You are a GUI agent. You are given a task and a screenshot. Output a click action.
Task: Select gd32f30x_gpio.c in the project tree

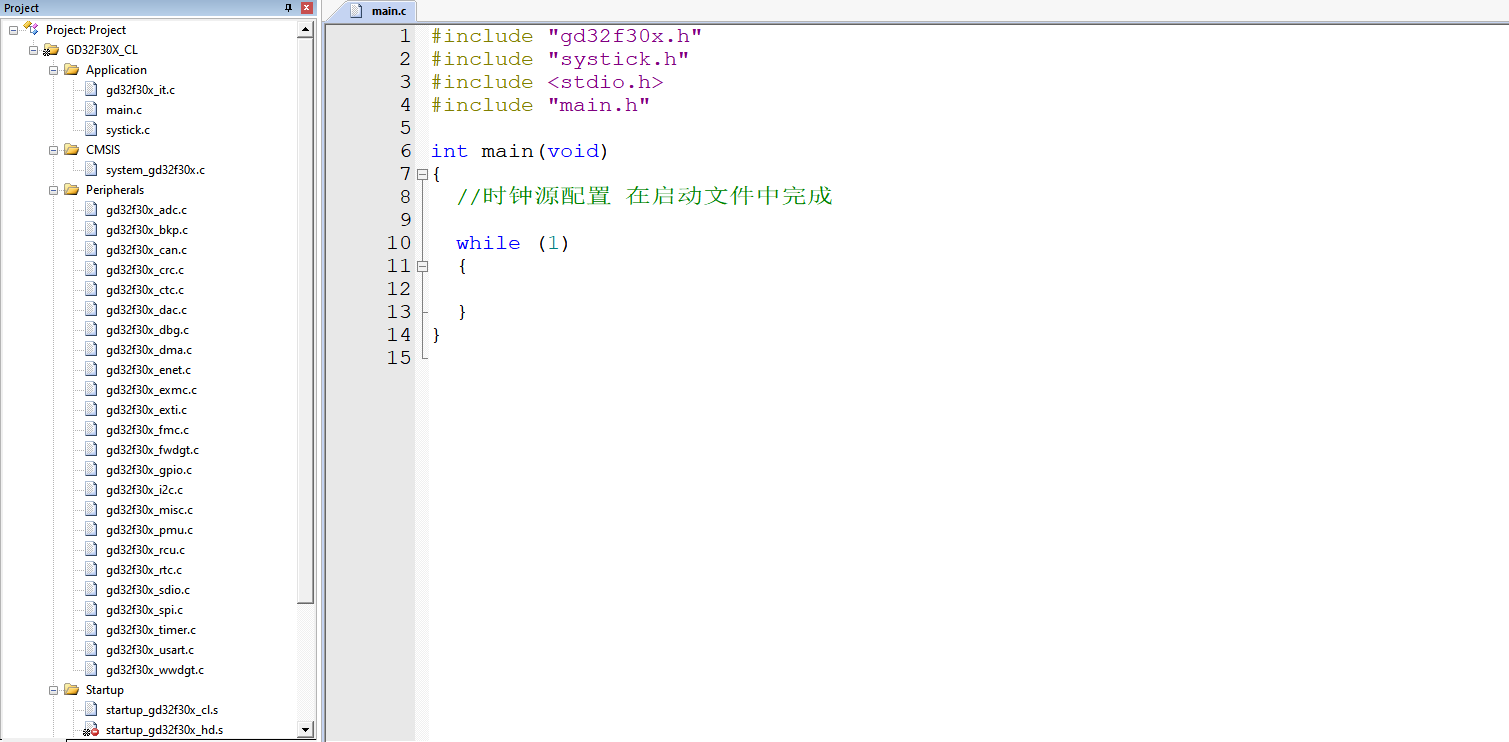pyautogui.click(x=149, y=470)
